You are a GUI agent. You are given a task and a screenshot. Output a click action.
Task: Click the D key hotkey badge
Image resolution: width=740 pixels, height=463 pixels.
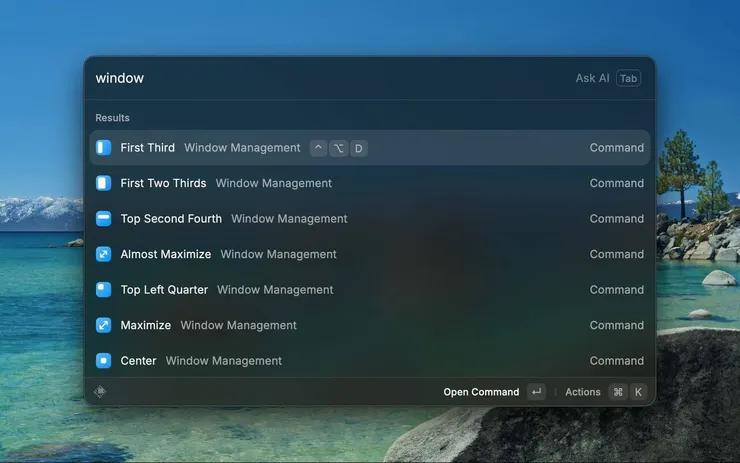pyautogui.click(x=359, y=148)
